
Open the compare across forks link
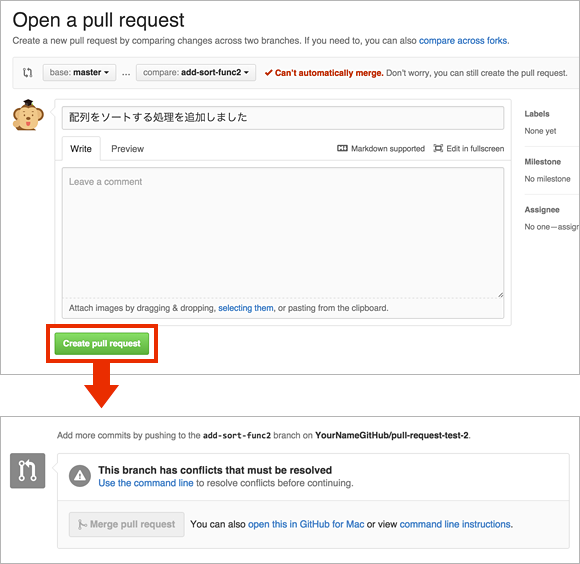[x=463, y=41]
